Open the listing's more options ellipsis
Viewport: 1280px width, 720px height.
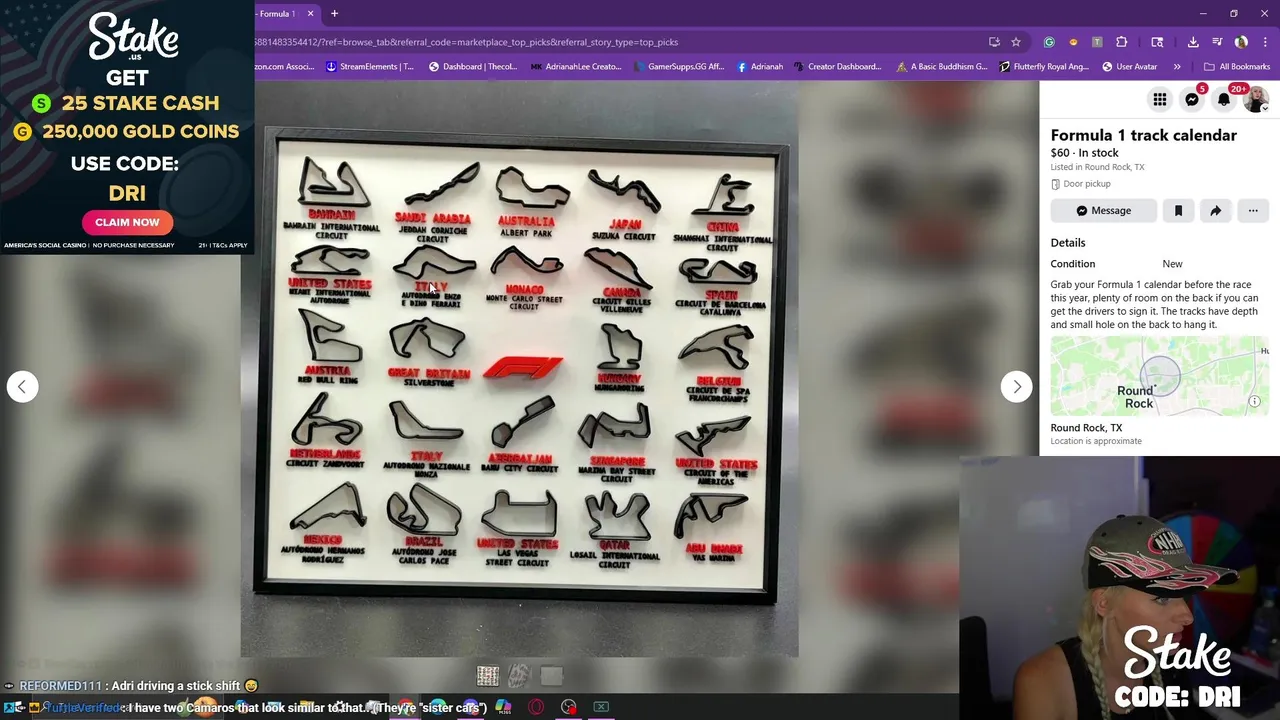pos(1253,211)
